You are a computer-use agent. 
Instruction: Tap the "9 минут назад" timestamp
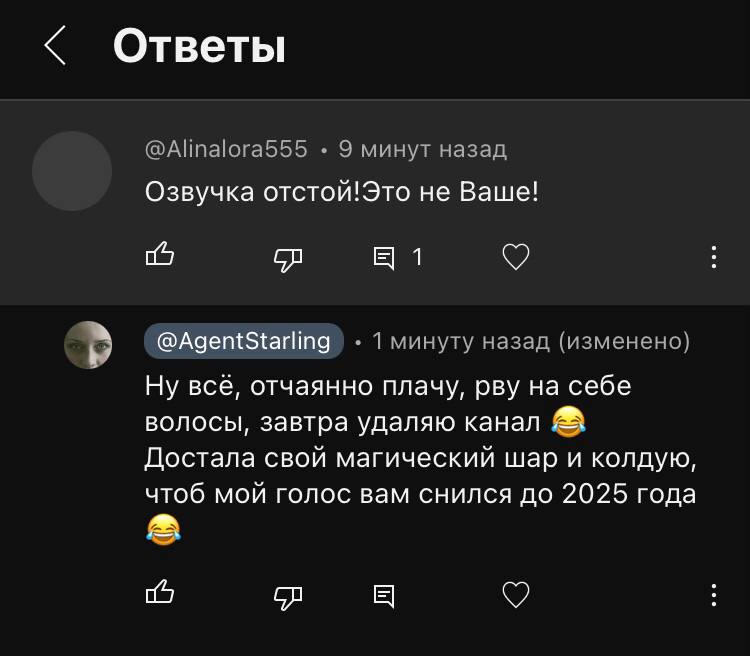[422, 149]
